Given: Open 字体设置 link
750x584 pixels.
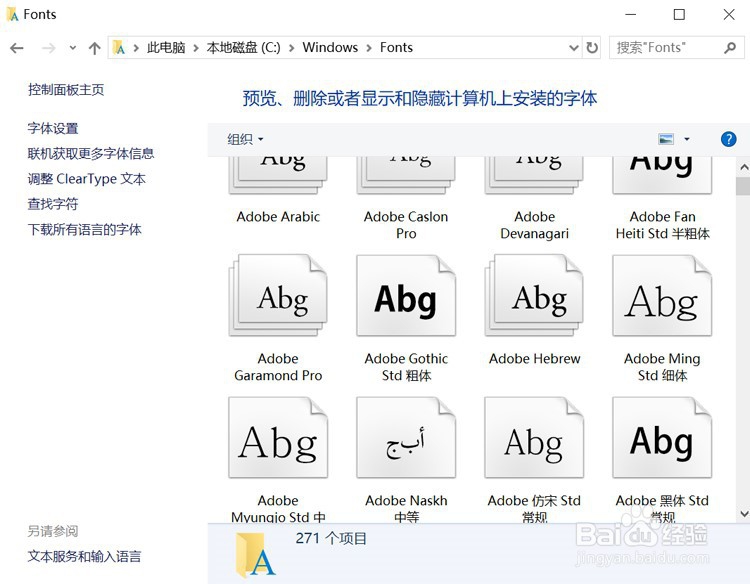Looking at the screenshot, I should pos(53,128).
